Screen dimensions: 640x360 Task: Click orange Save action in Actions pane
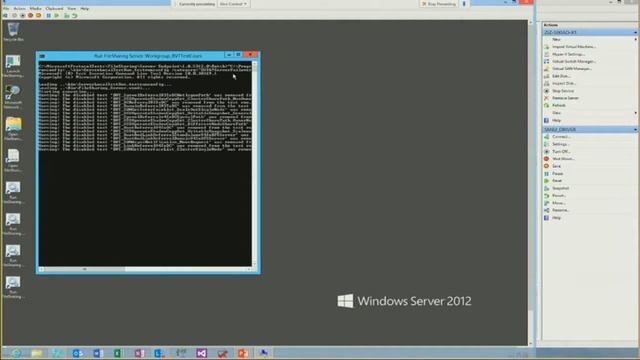pos(556,166)
